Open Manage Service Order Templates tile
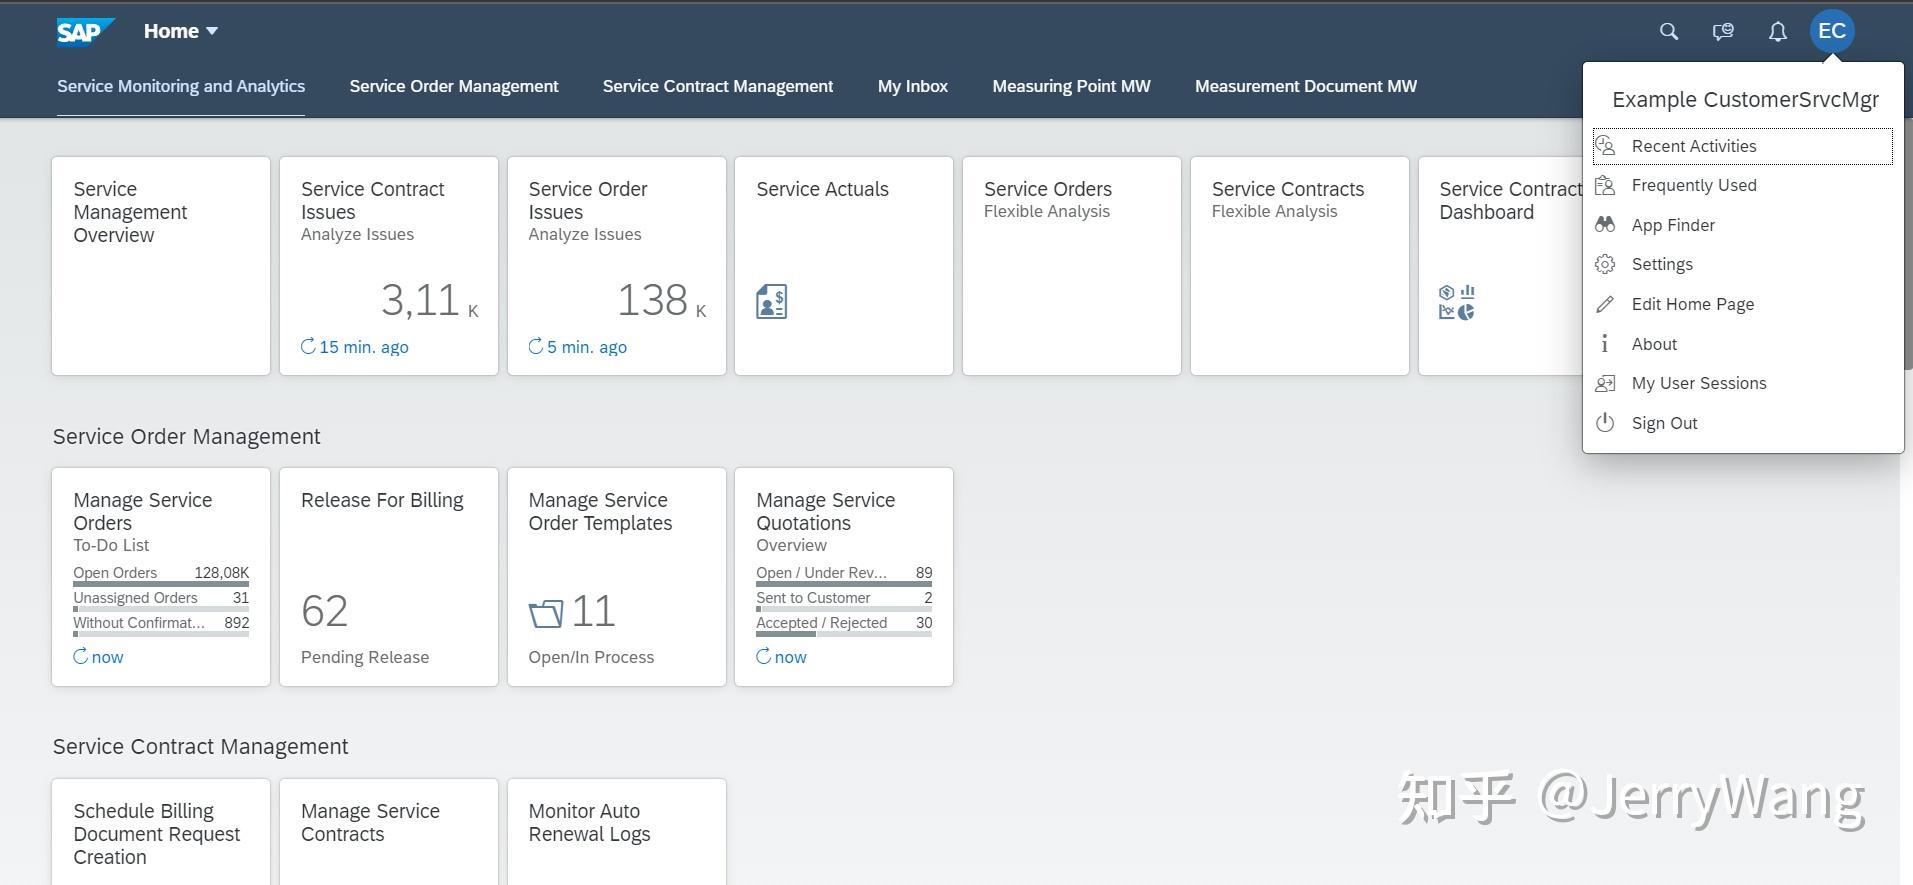The width and height of the screenshot is (1913, 885). (616, 576)
